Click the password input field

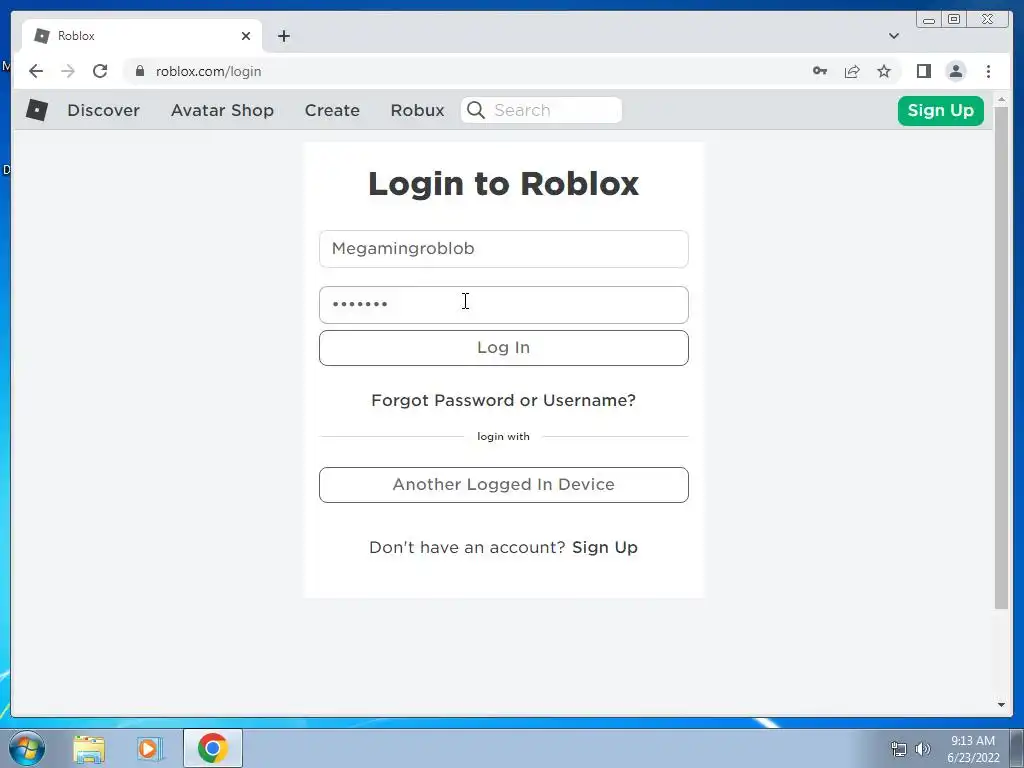tap(504, 305)
